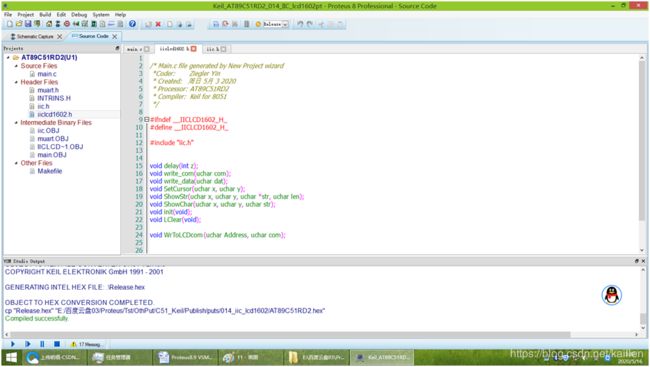Collapse the Other Files folder

[x=16, y=163]
